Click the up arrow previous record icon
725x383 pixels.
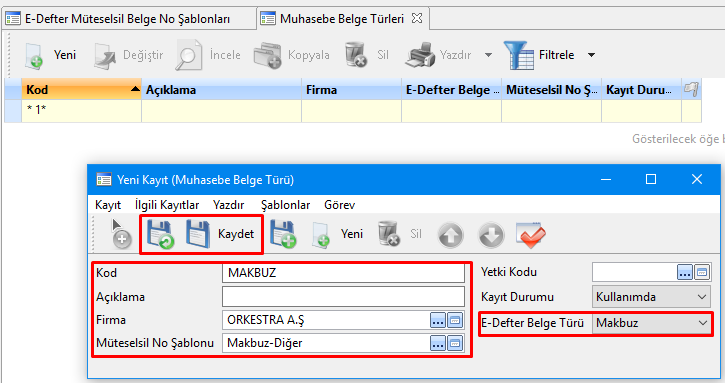pyautogui.click(x=451, y=235)
